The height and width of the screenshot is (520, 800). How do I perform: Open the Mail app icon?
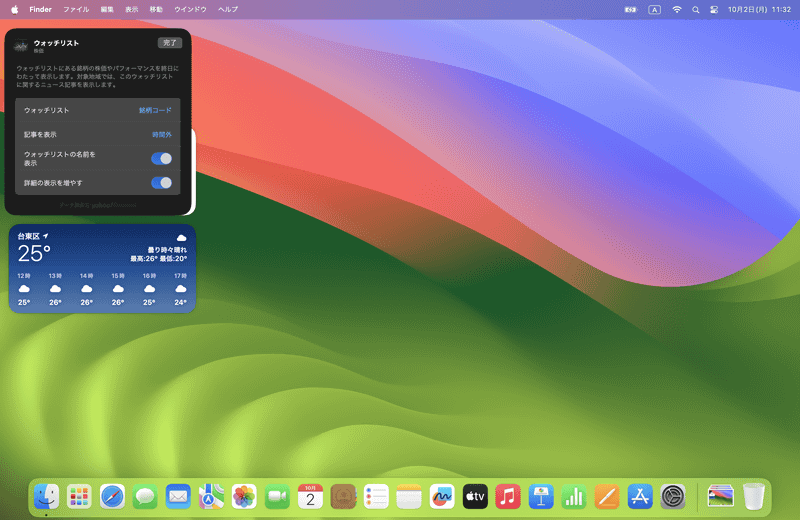(x=178, y=496)
